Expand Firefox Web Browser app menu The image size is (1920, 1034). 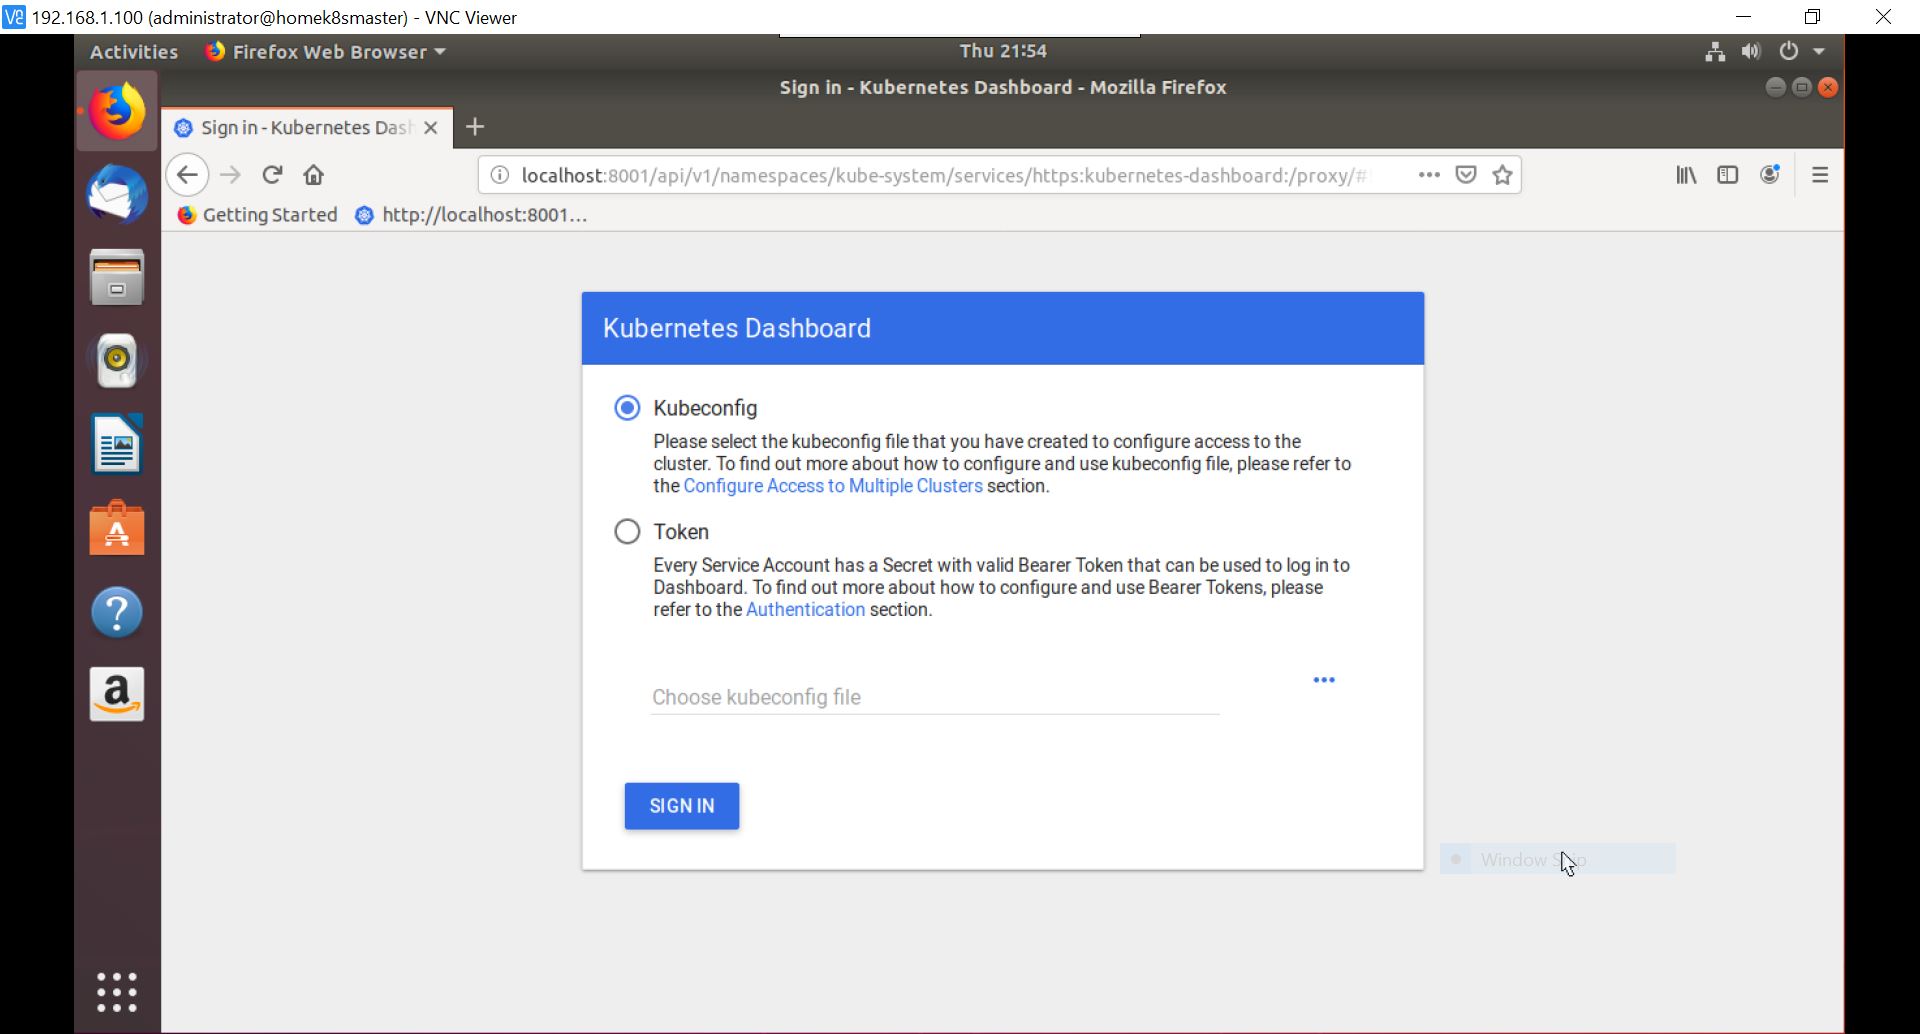coord(326,52)
